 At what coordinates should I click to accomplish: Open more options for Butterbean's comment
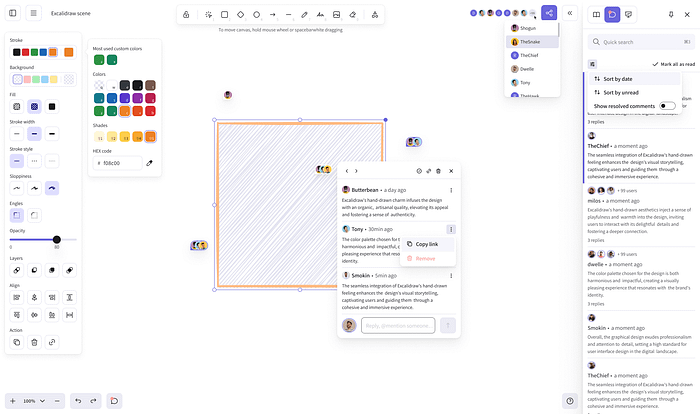pos(451,189)
